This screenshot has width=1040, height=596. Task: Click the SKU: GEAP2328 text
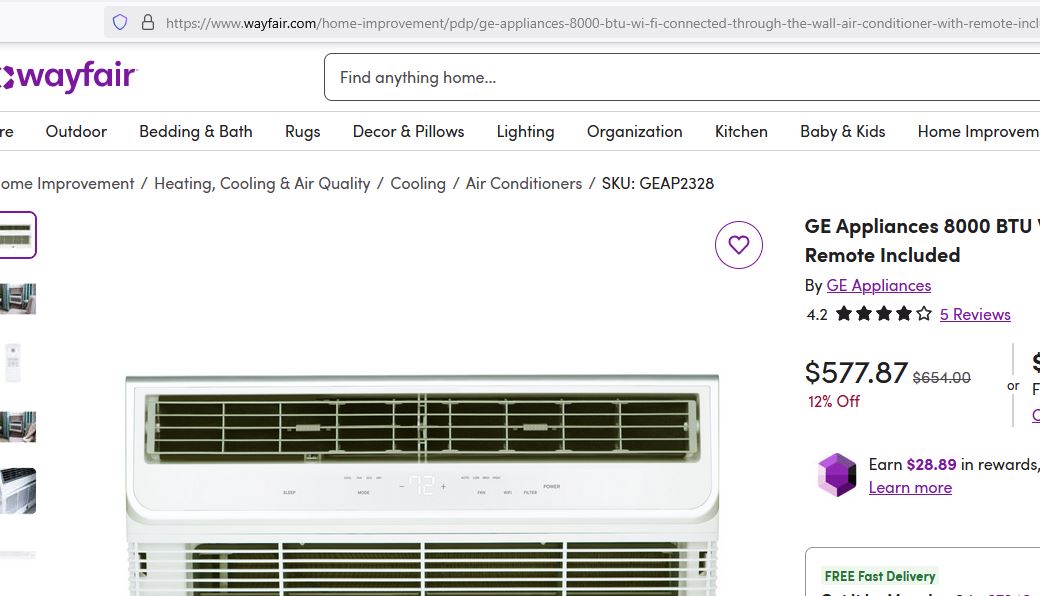coord(658,184)
